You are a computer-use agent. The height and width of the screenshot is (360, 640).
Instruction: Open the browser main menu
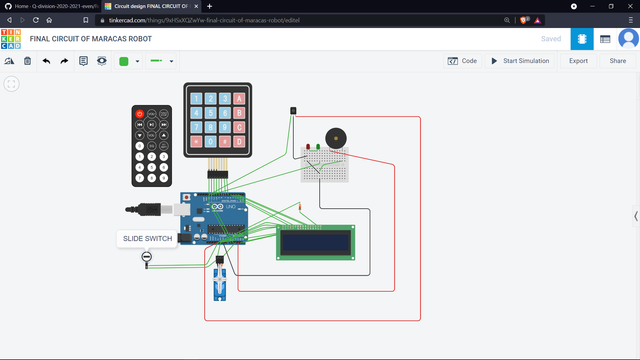pos(631,20)
